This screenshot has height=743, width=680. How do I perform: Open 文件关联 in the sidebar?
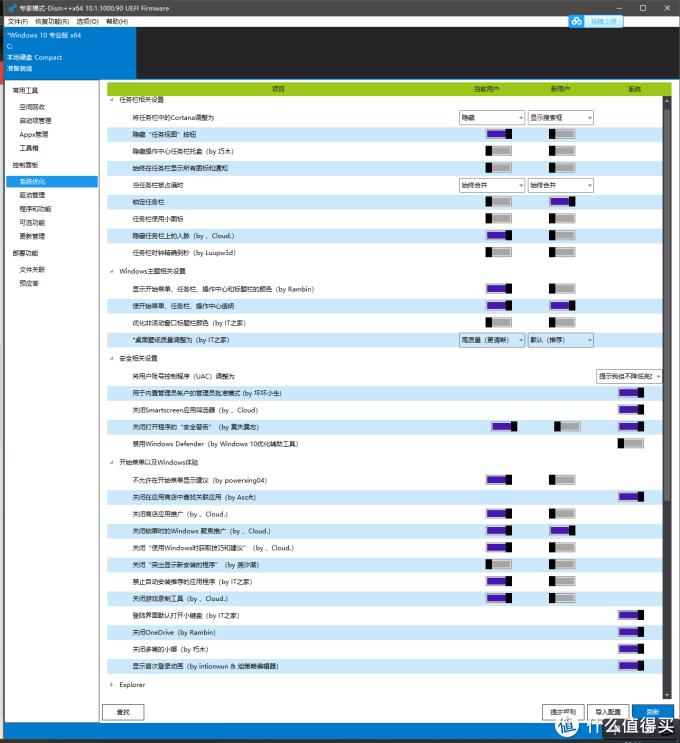(x=32, y=270)
